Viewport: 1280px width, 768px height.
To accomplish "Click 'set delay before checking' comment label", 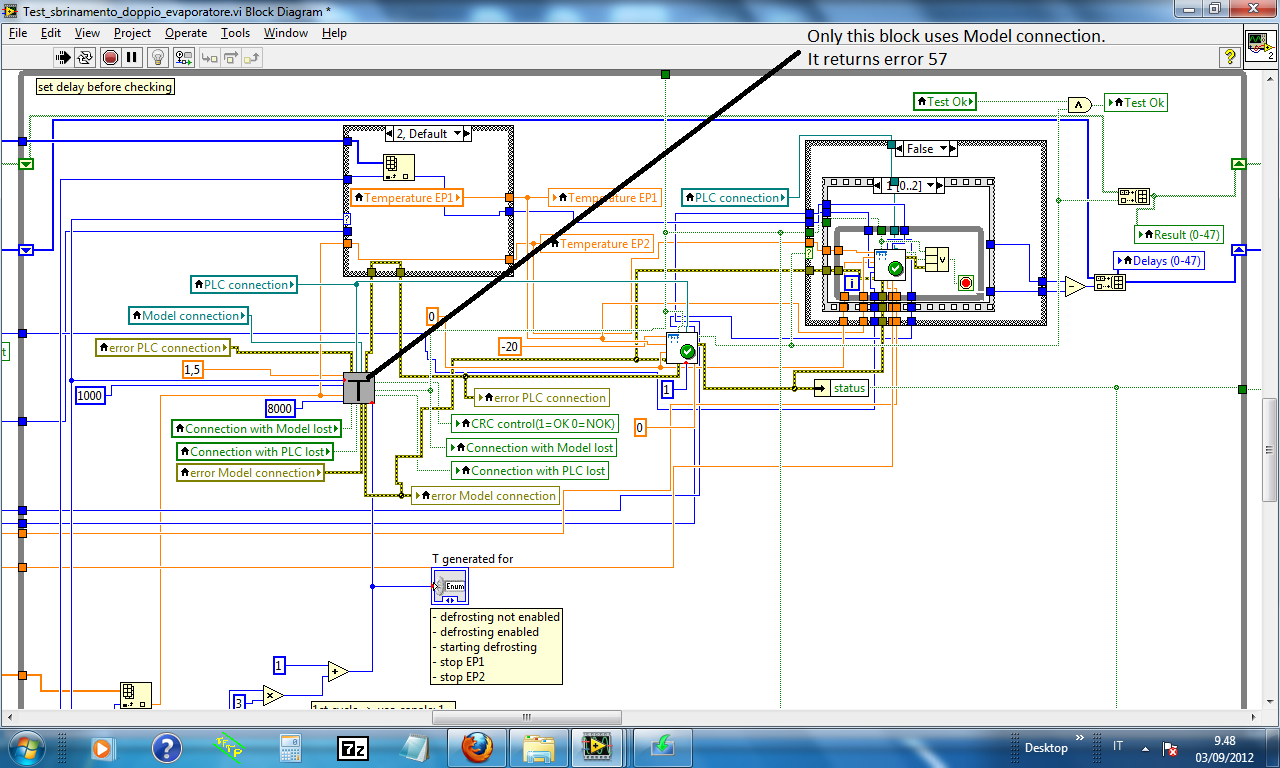I will click(x=105, y=87).
